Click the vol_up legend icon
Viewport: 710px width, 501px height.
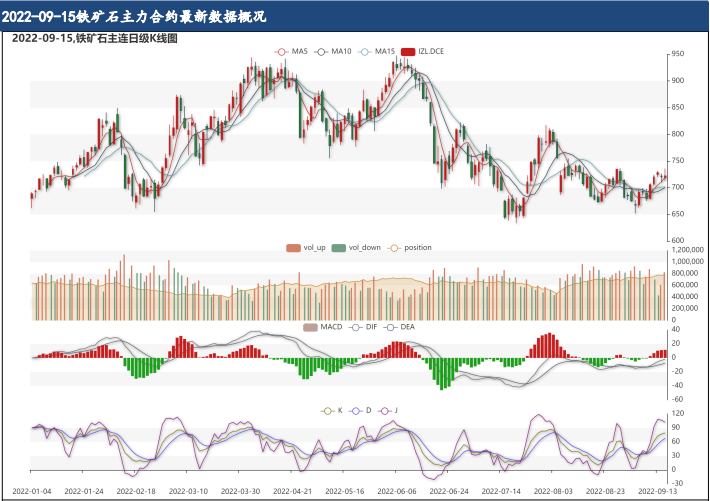[293, 247]
